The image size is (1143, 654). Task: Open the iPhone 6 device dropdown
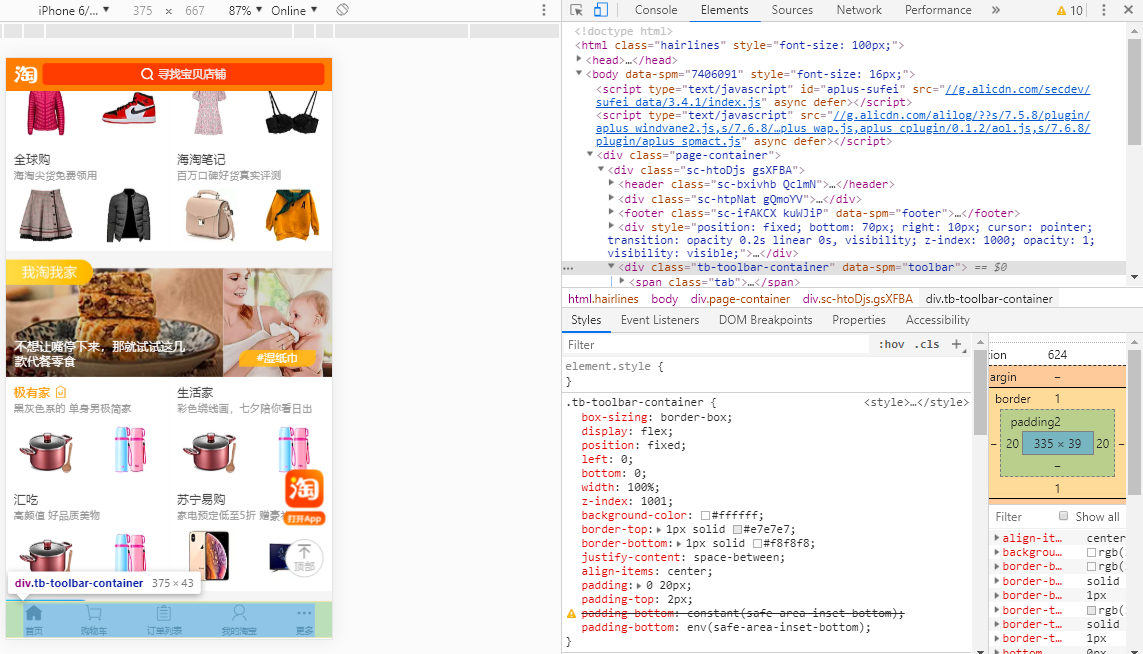[x=73, y=10]
